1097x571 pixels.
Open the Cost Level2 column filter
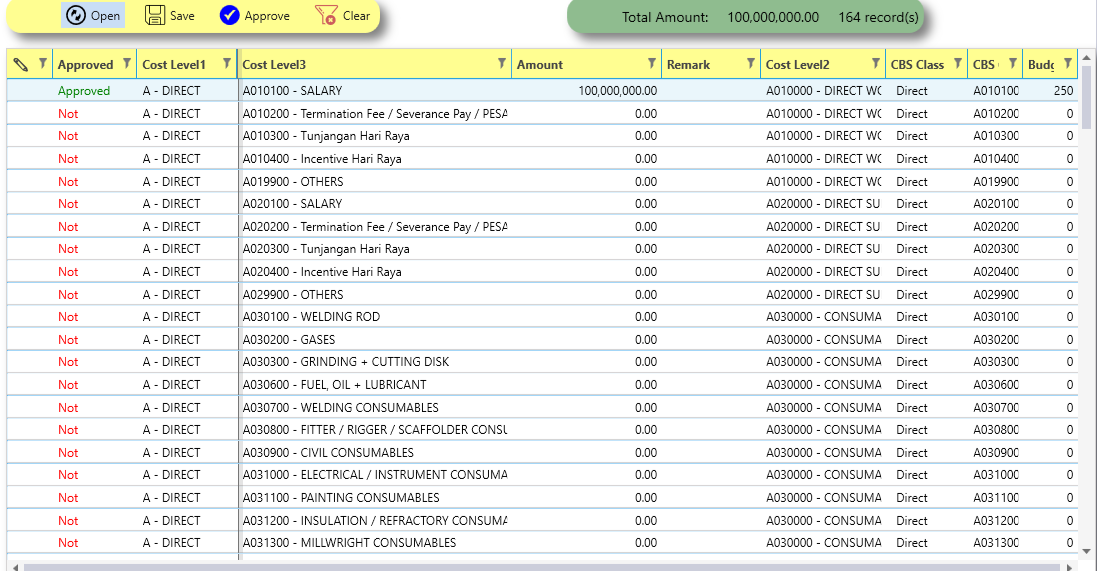(876, 64)
